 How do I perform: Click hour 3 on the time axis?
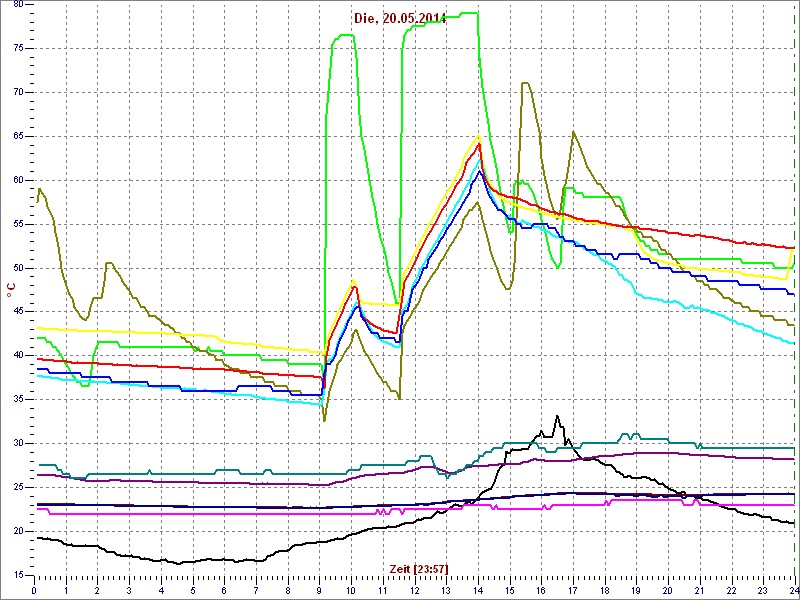[x=129, y=591]
